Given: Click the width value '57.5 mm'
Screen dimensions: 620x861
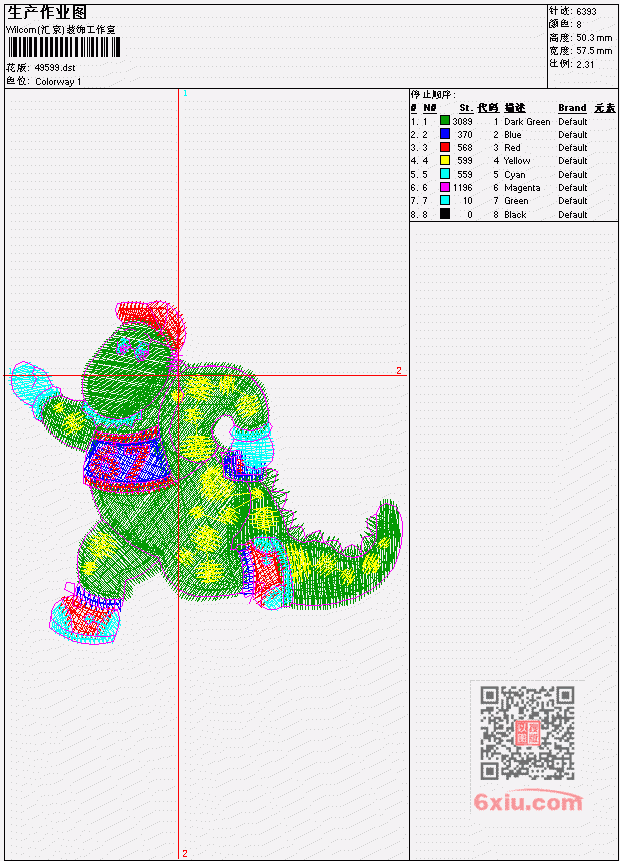Looking at the screenshot, I should (x=594, y=51).
